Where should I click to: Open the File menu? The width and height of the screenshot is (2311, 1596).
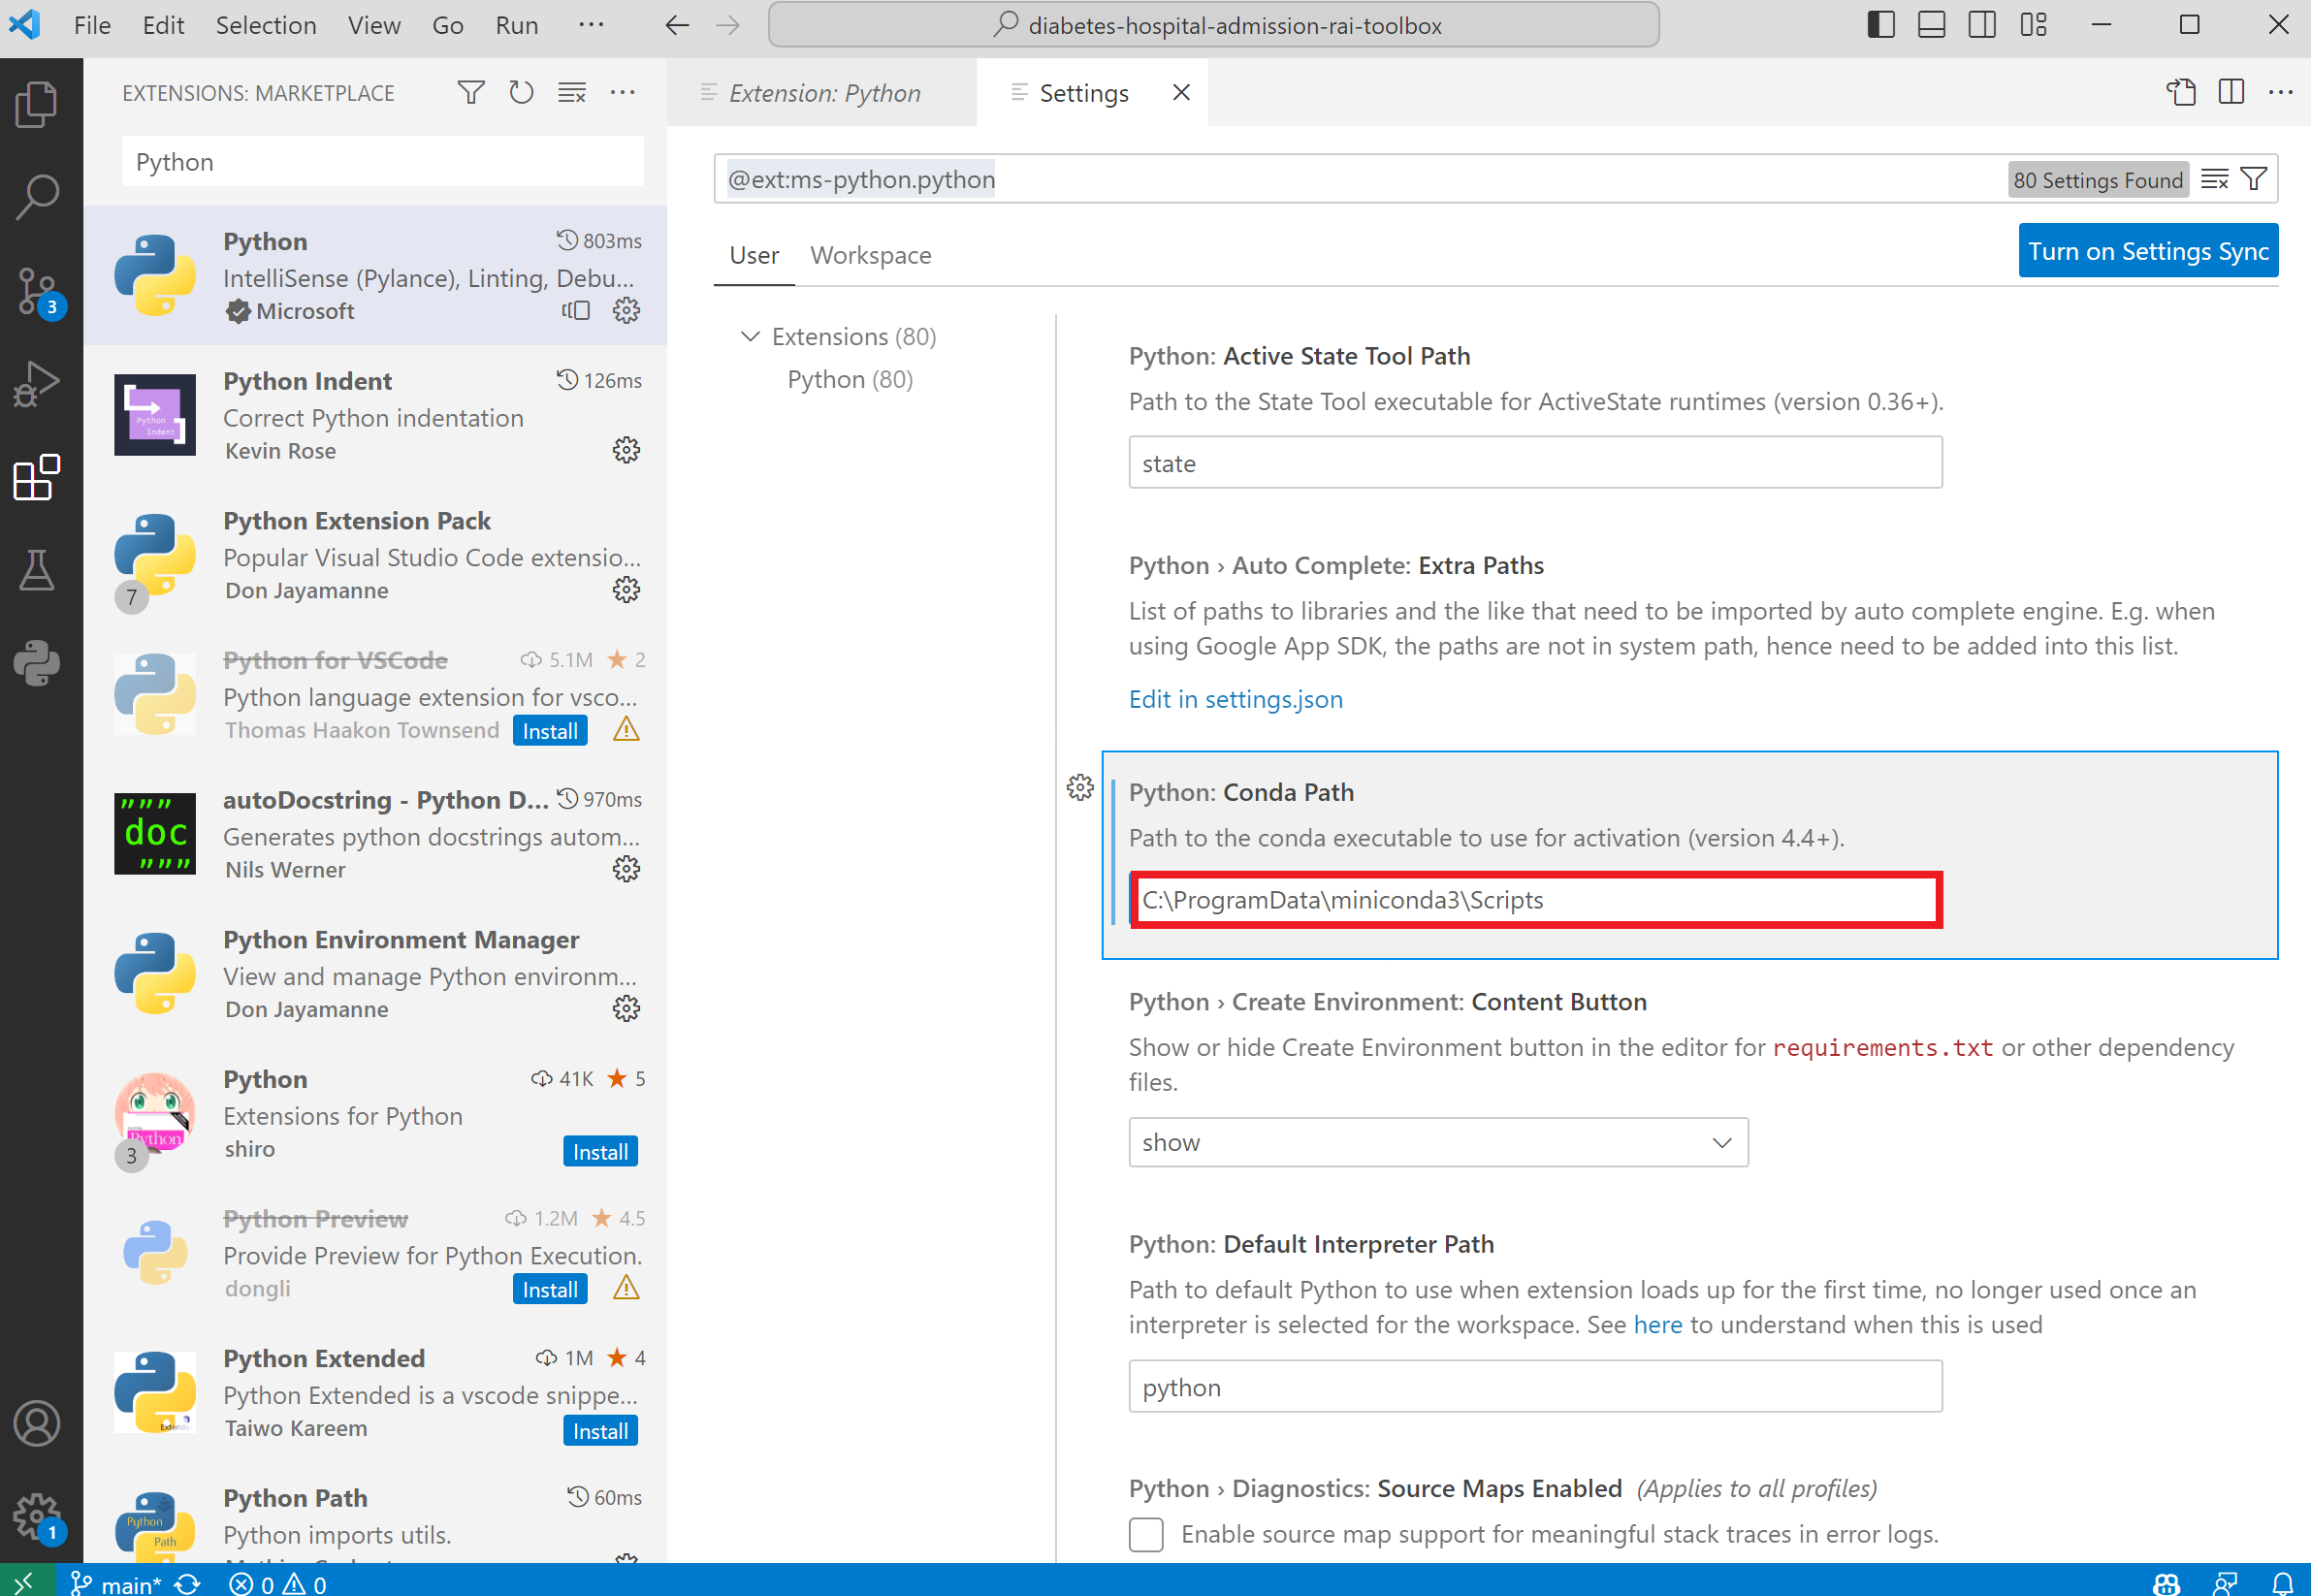point(92,25)
